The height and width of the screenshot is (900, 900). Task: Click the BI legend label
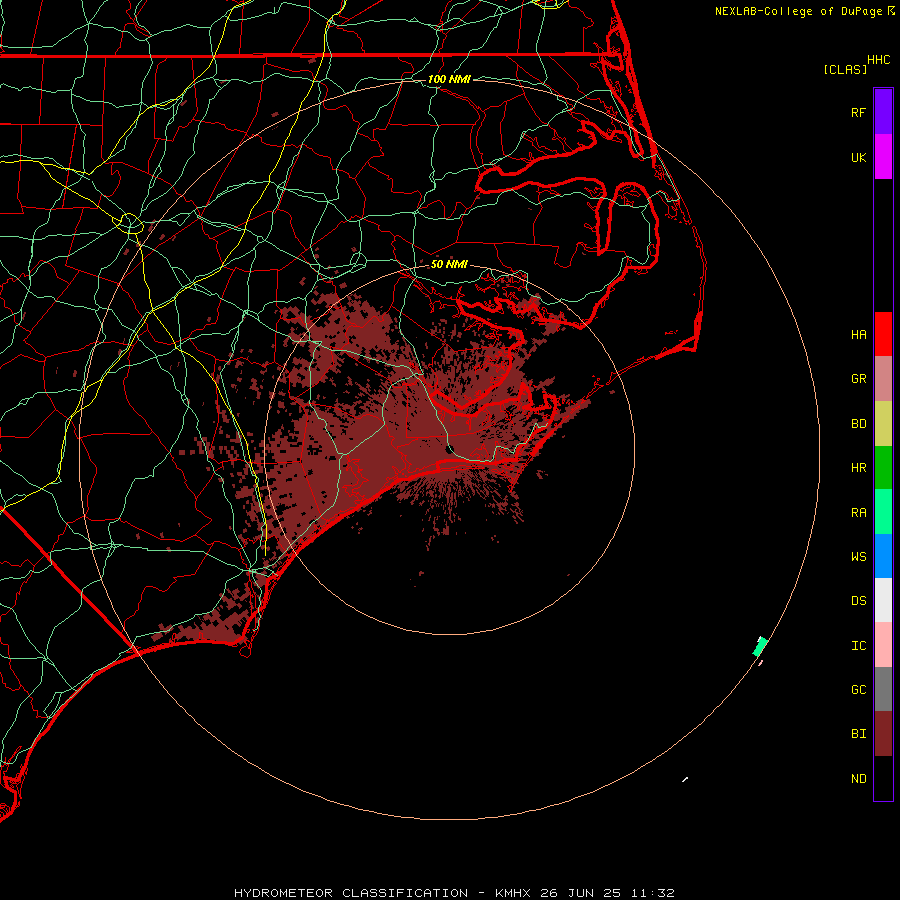tap(858, 734)
